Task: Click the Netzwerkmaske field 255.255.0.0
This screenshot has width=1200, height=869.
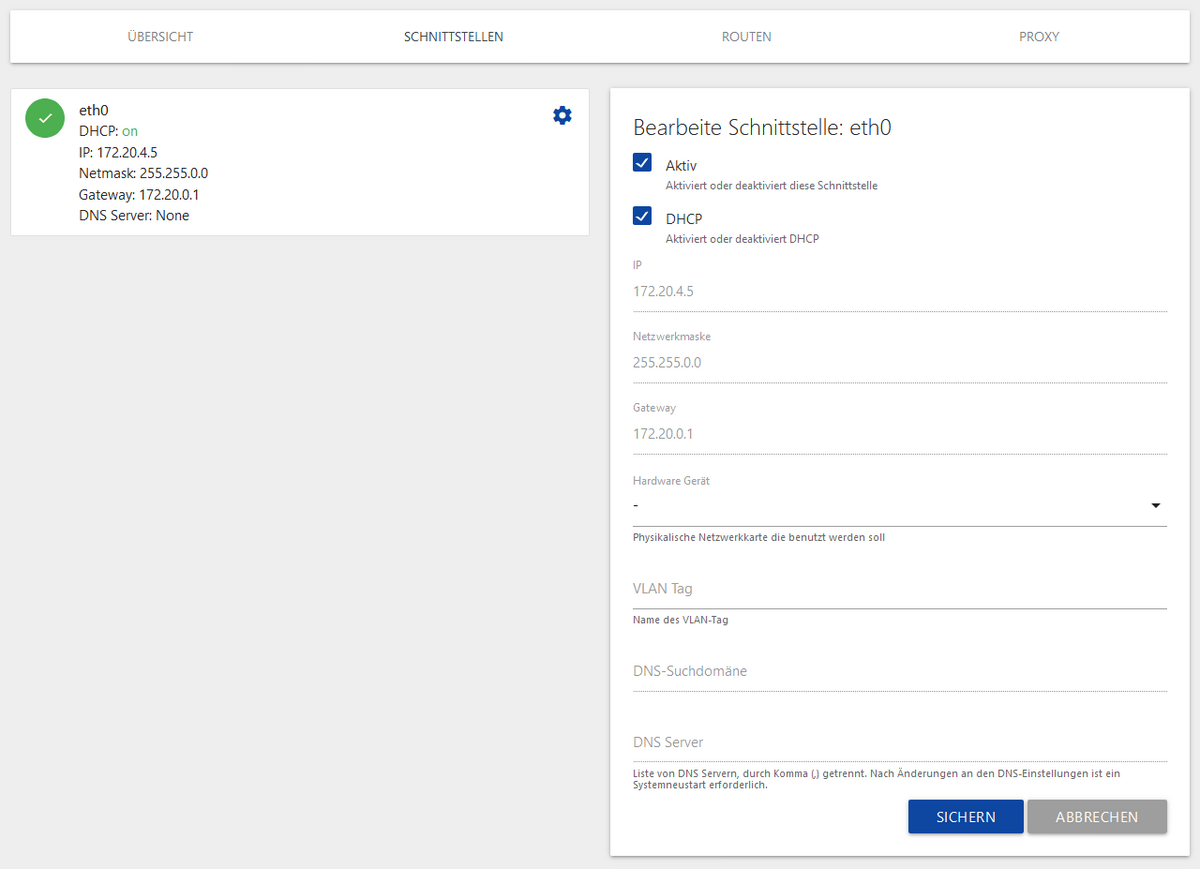Action: [900, 363]
